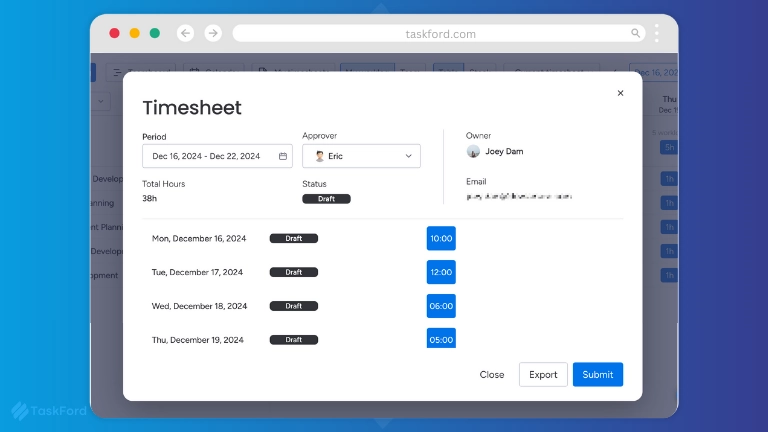Click the browser forward arrow
Screen dimensions: 768x432
tap(213, 33)
